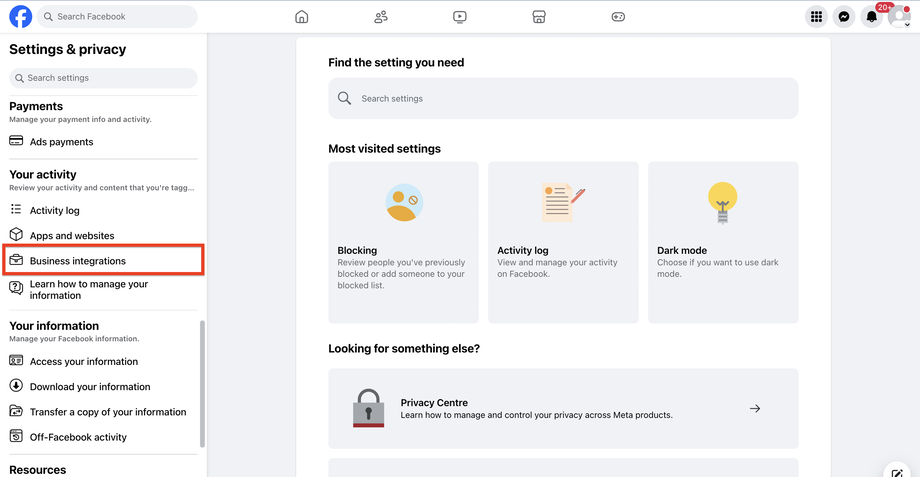Image resolution: width=920 pixels, height=477 pixels.
Task: Click the Facebook logo
Action: [x=20, y=17]
